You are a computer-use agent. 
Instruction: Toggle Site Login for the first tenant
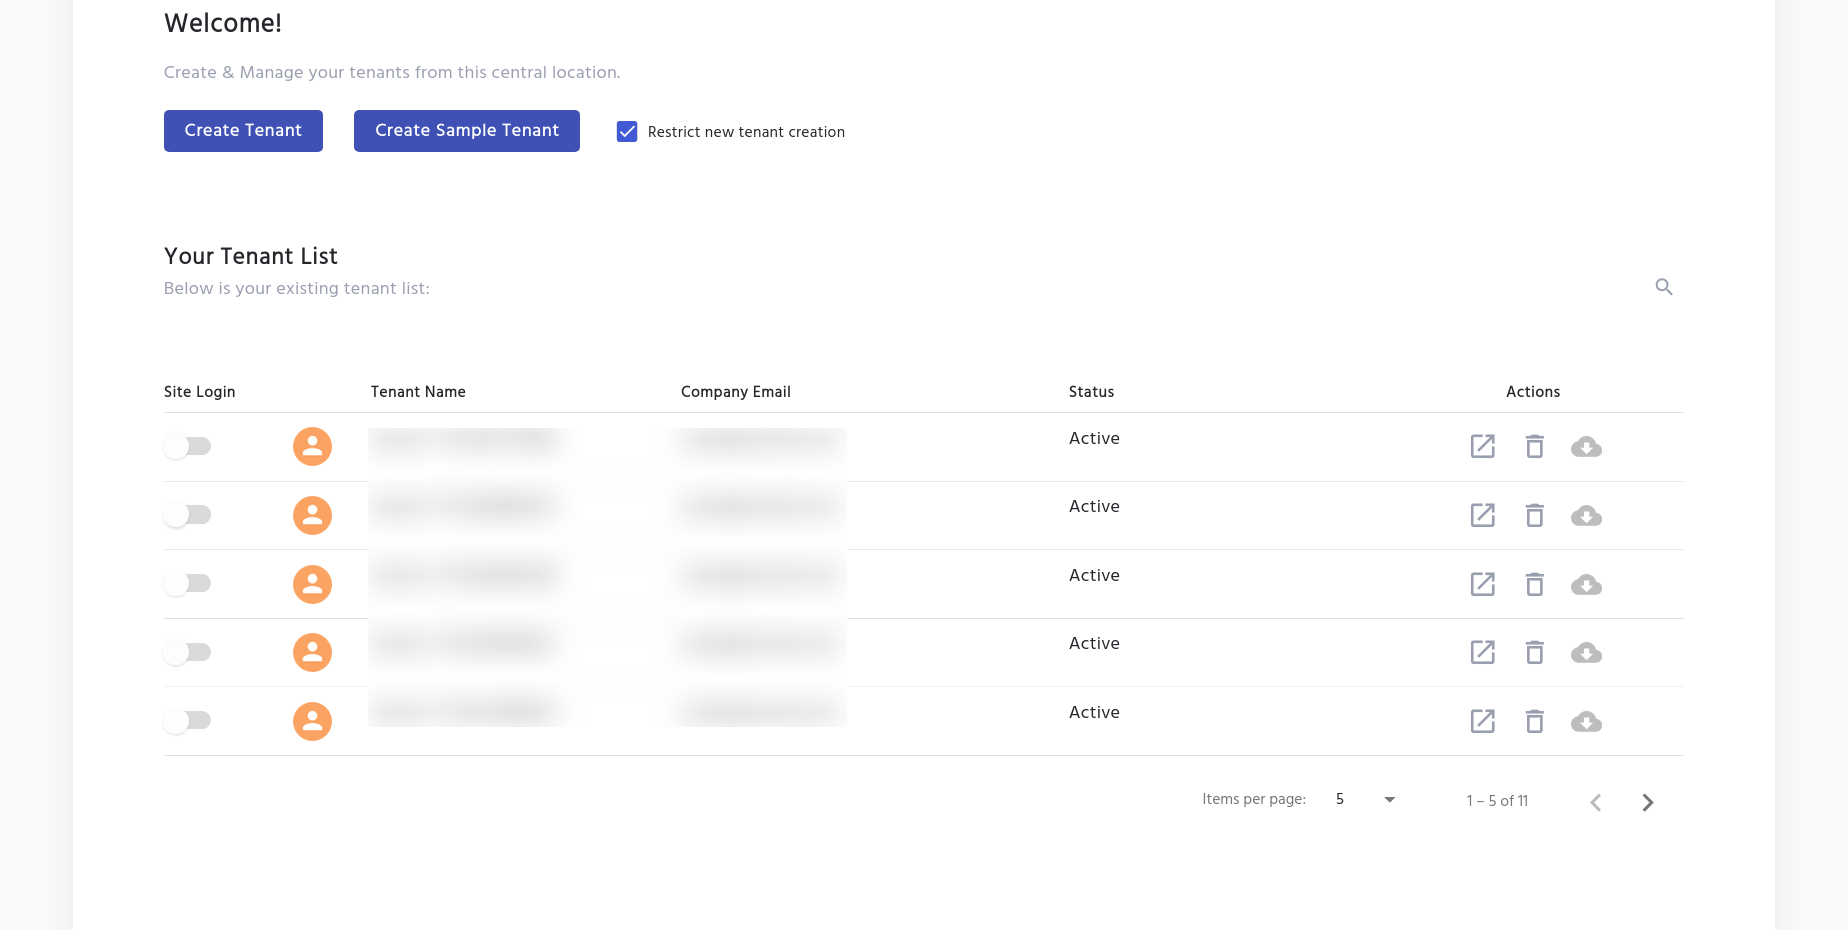click(188, 446)
